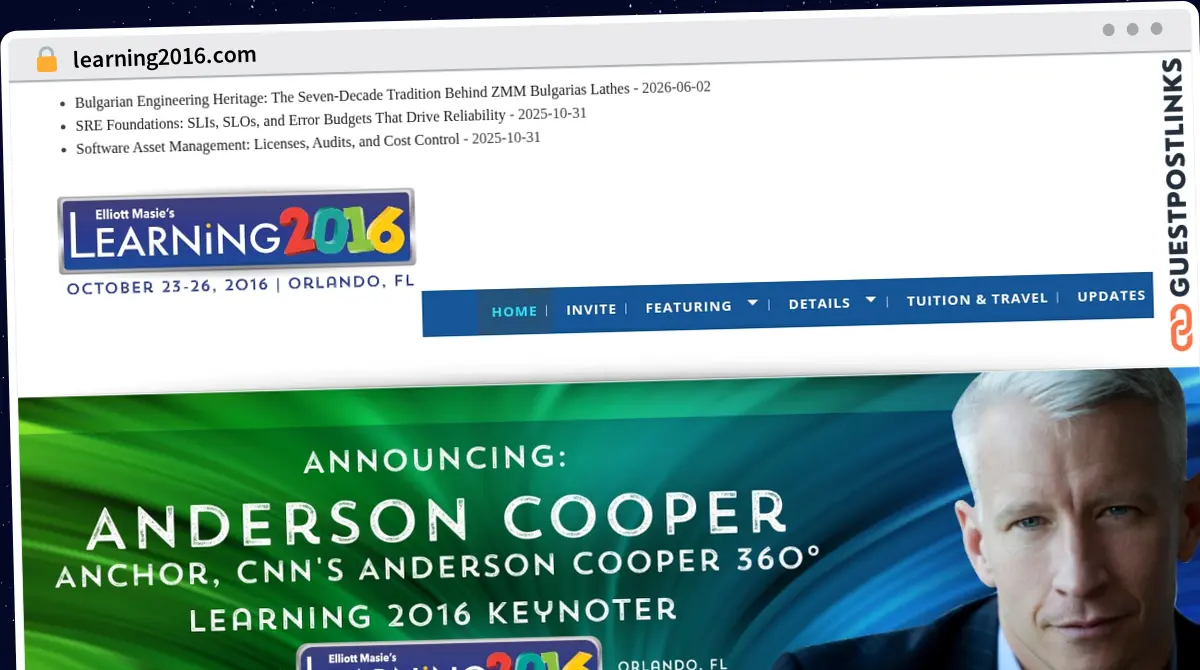Viewport: 1200px width, 670px height.
Task: Open the TUITION & TRAVEL menu item
Action: click(977, 298)
